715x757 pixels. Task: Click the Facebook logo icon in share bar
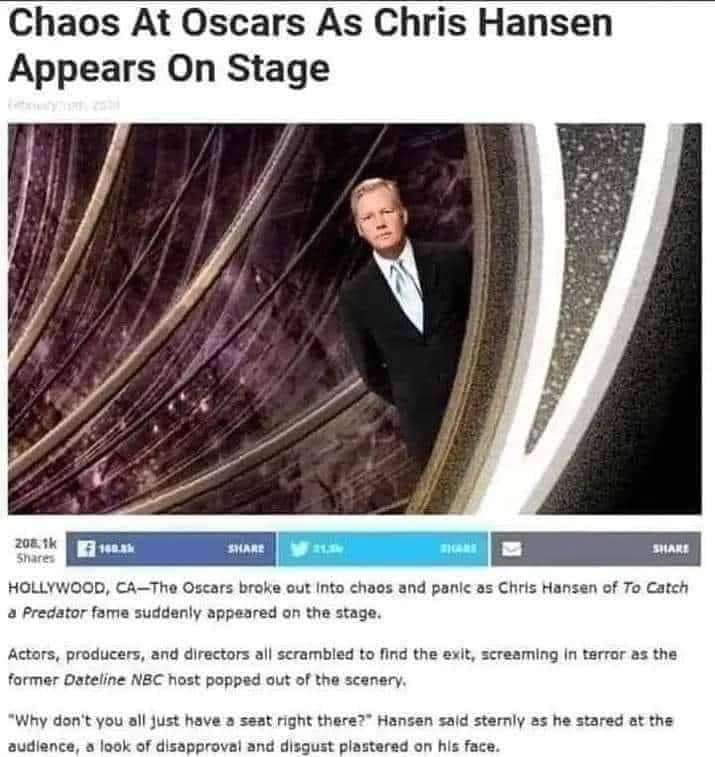[86, 549]
